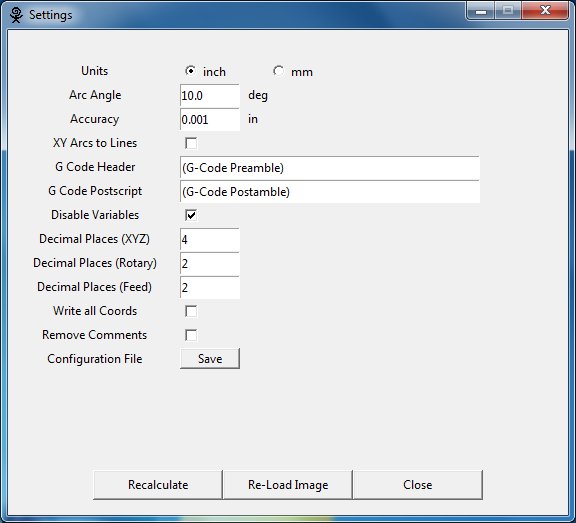This screenshot has width=576, height=523.
Task: Click the 'Settings' title text
Action: click(x=51, y=15)
